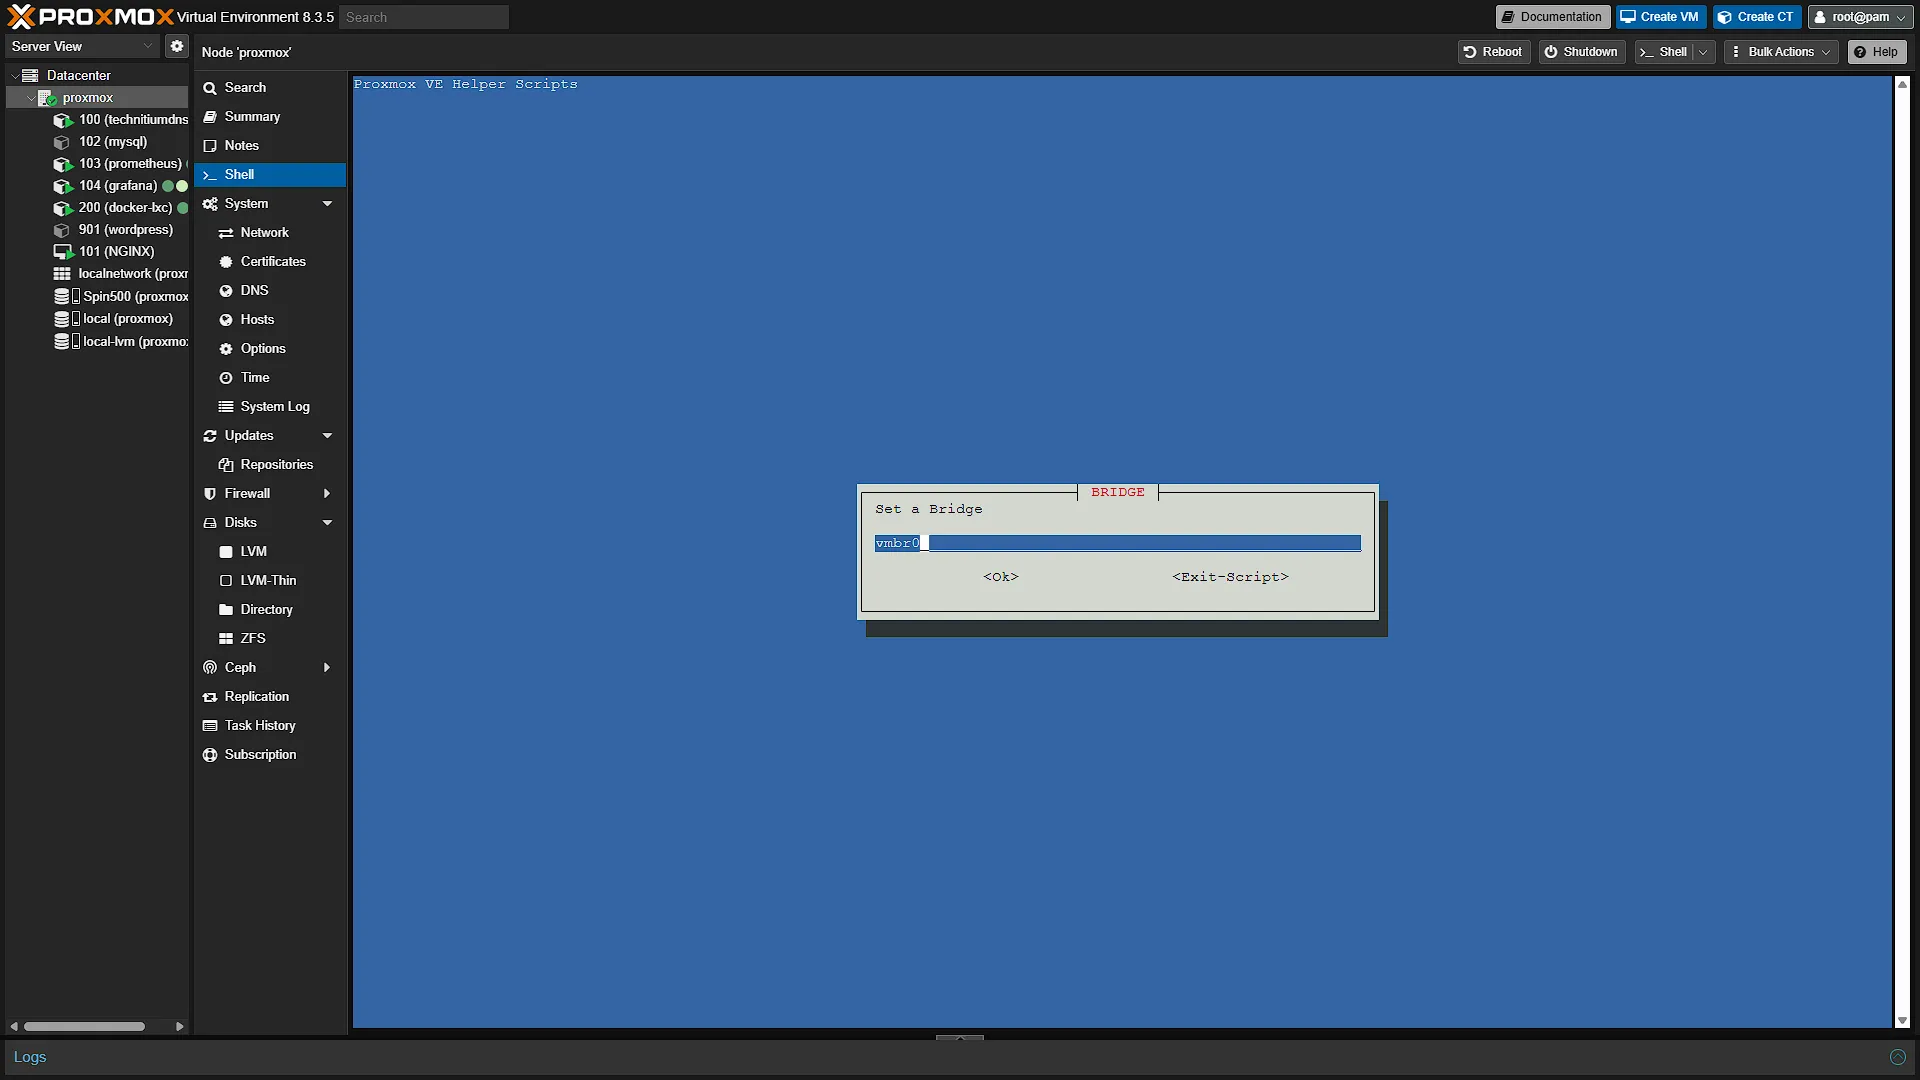Viewport: 1920px width, 1080px height.
Task: Open LVM-Thin disks page
Action: tap(270, 581)
